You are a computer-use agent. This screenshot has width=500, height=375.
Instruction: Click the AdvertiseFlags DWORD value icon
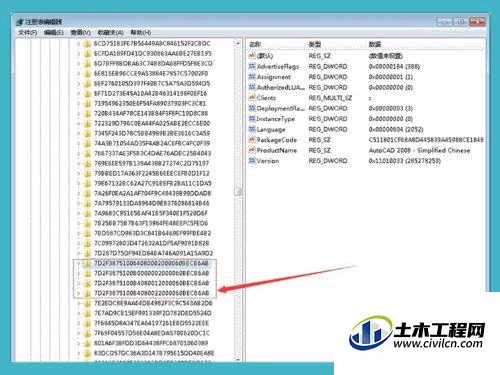[252, 66]
